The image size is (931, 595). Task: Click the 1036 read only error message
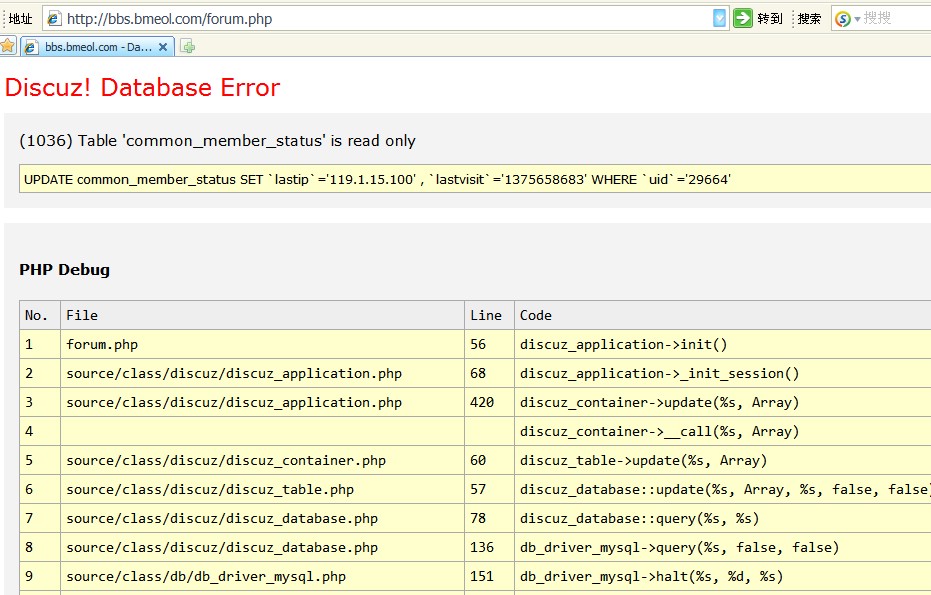pyautogui.click(x=217, y=141)
